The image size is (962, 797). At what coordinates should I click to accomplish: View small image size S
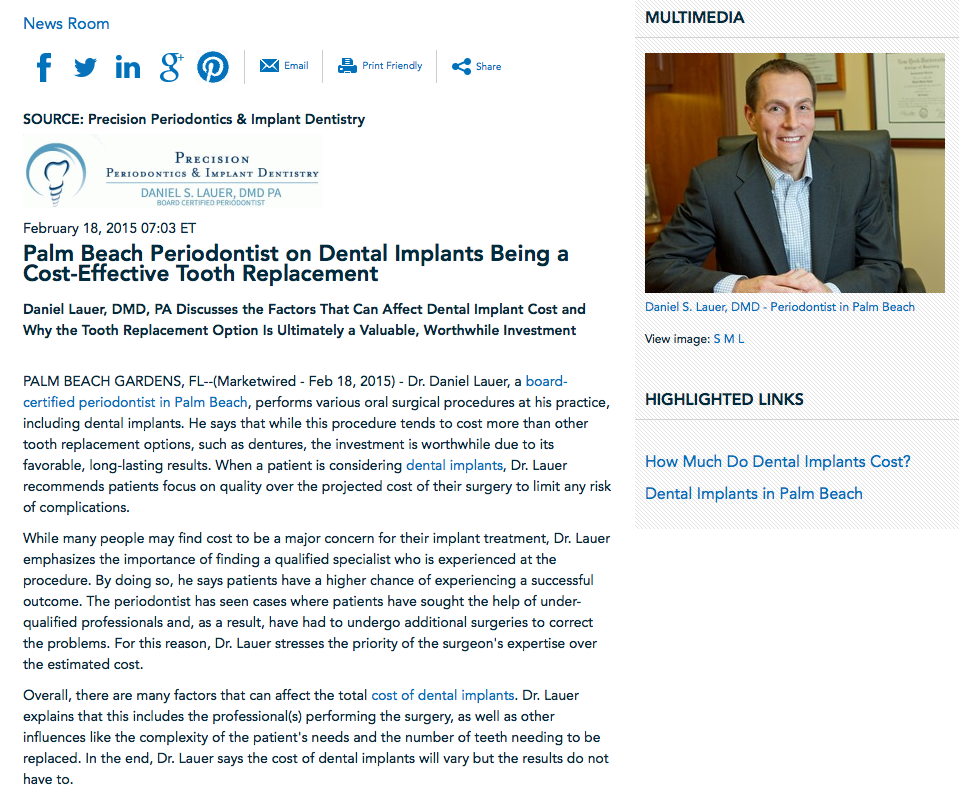(717, 339)
